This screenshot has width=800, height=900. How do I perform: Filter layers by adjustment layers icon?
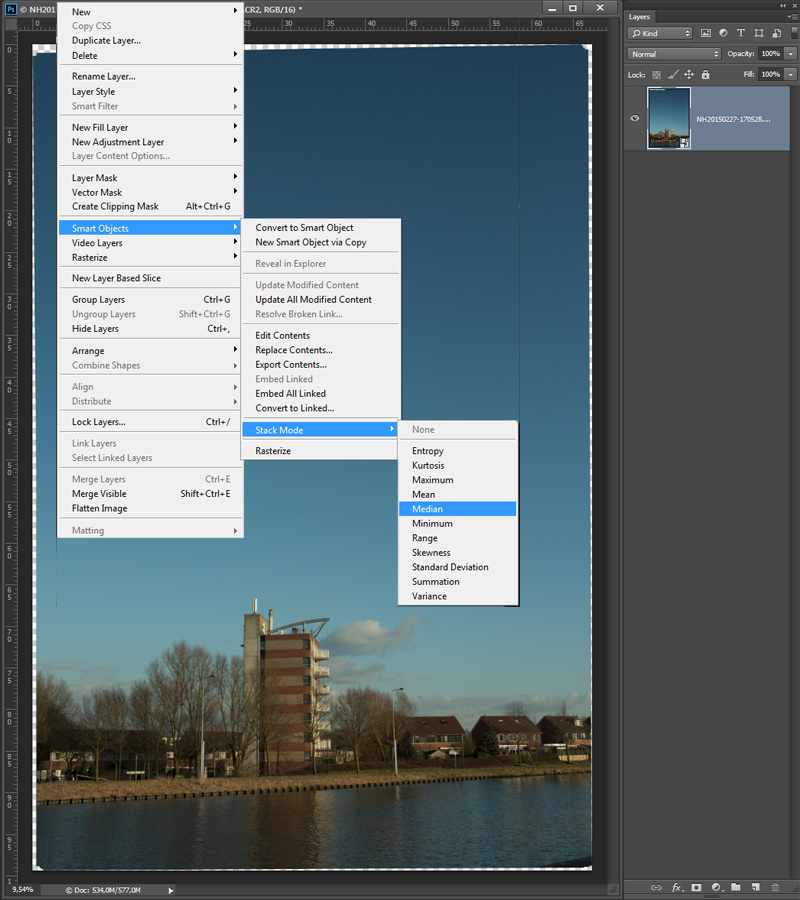click(x=723, y=33)
